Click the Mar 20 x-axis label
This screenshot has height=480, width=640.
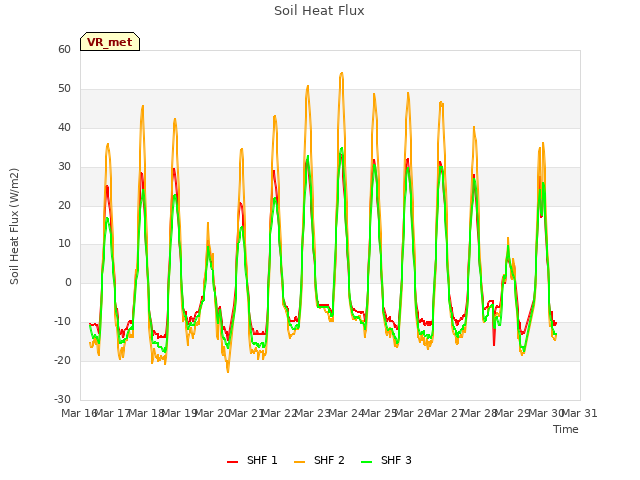pos(213,413)
